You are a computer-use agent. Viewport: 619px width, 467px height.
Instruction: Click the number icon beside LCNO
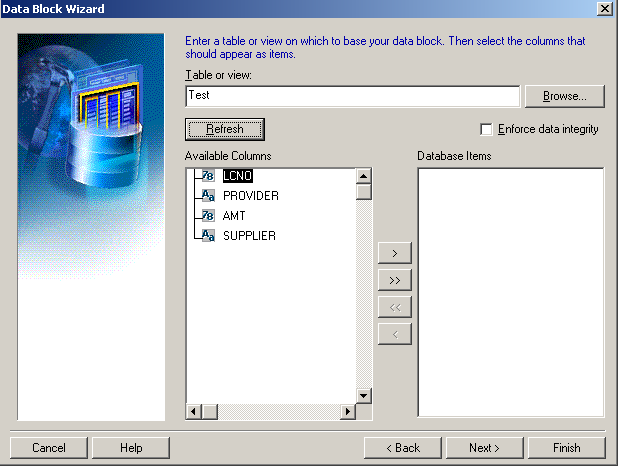coord(208,176)
